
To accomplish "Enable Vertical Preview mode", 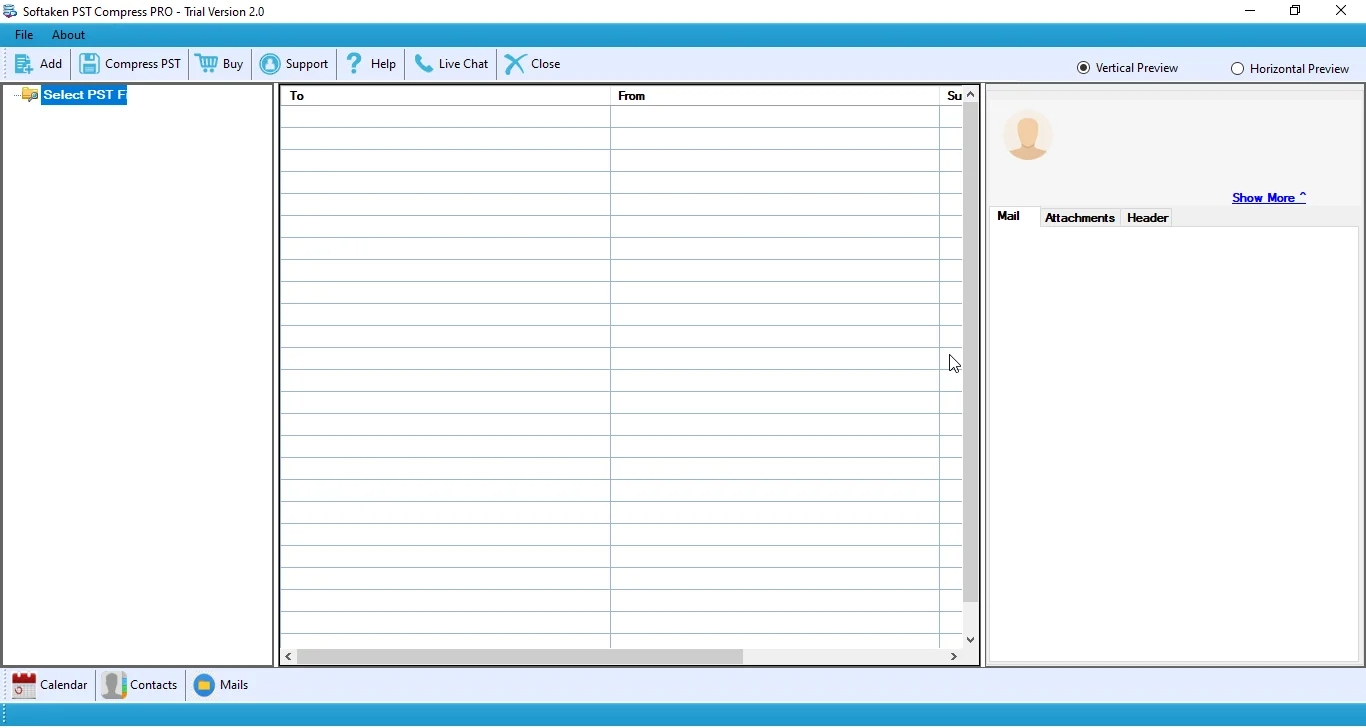I will 1086,67.
